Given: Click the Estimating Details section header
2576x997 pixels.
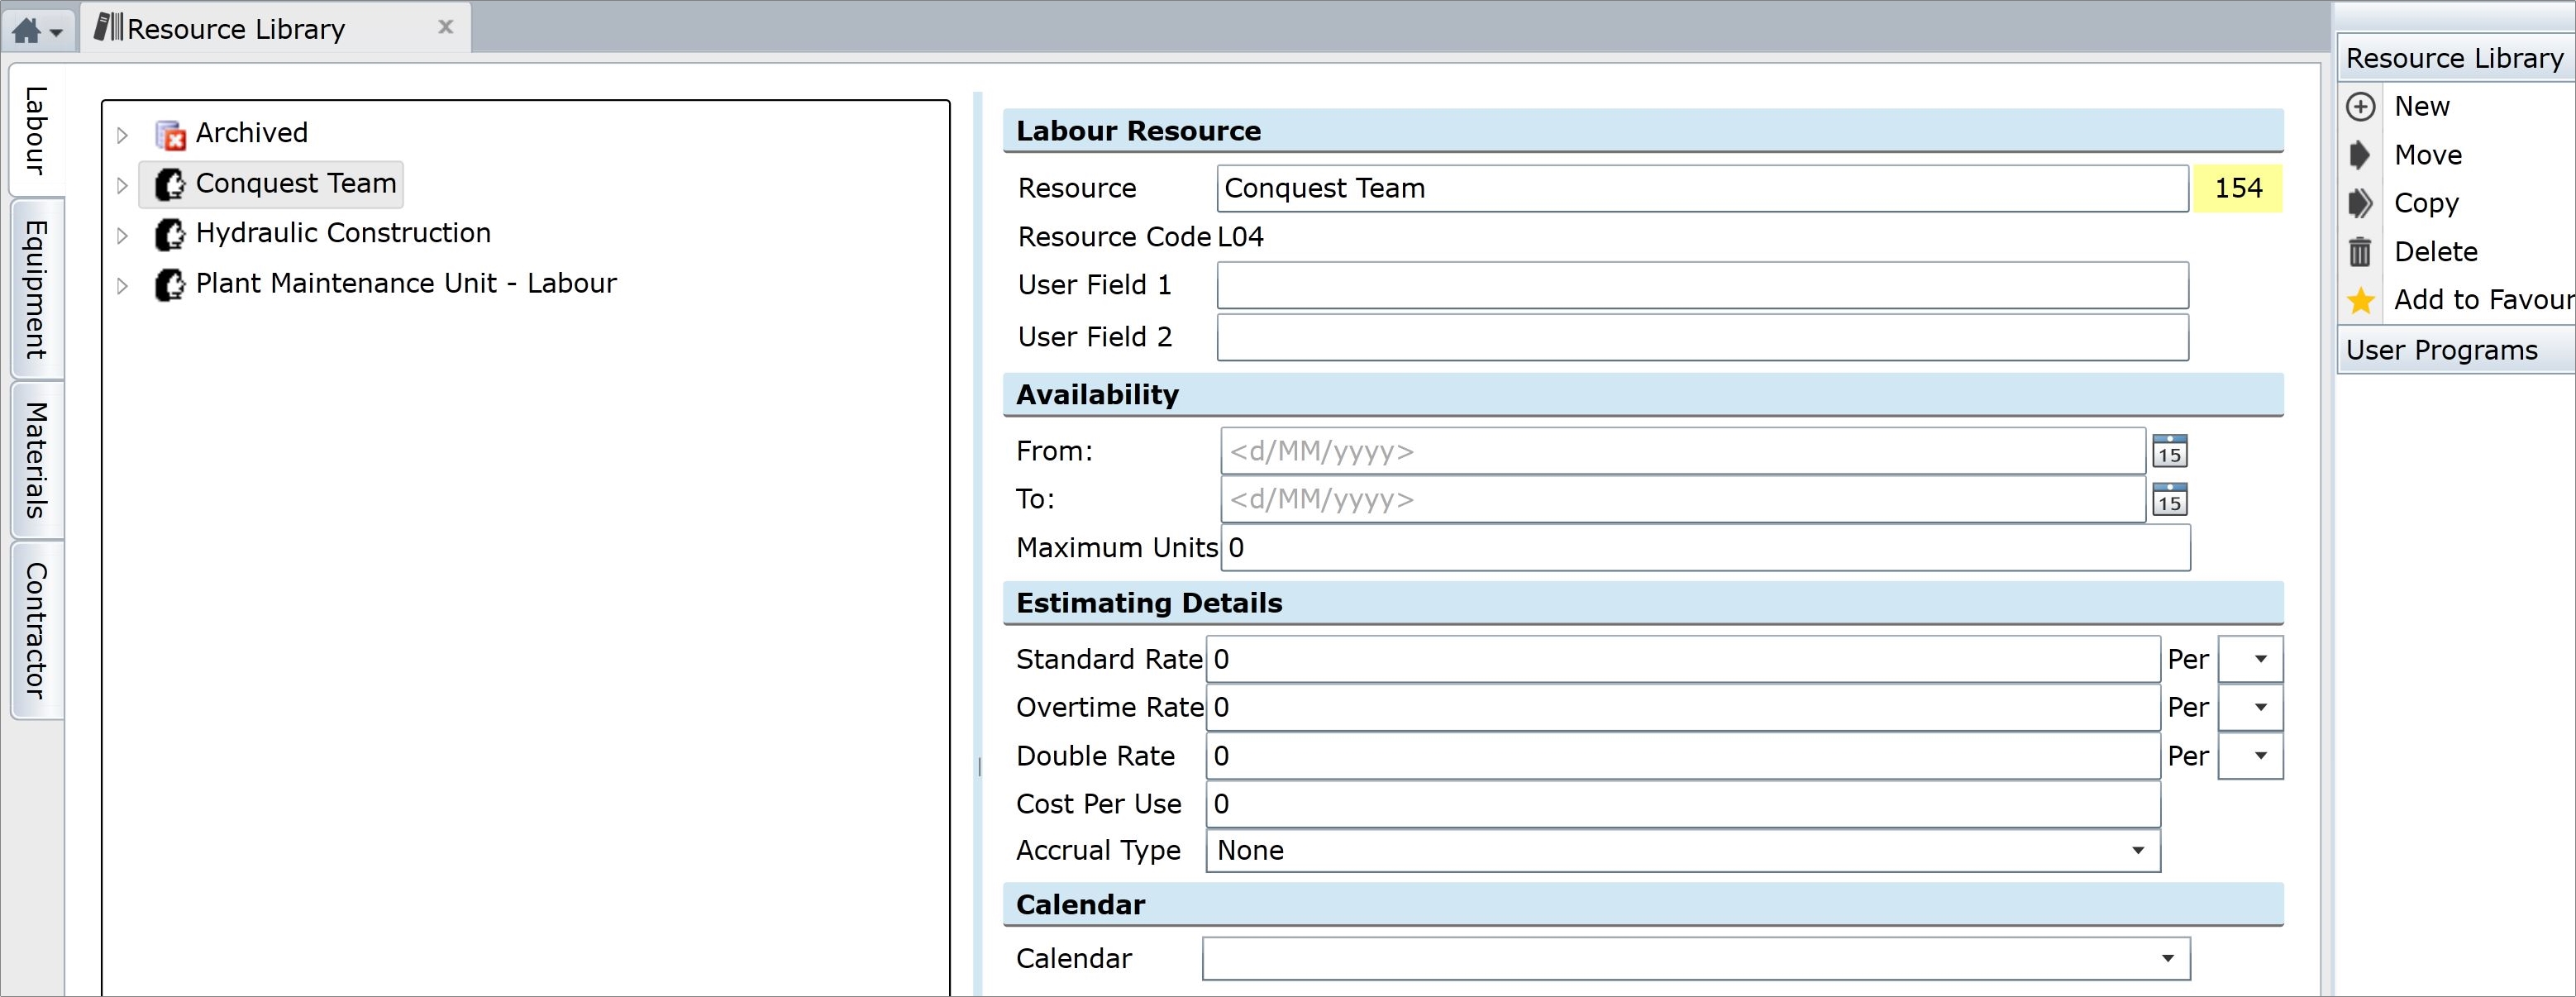Looking at the screenshot, I should [x=1643, y=603].
